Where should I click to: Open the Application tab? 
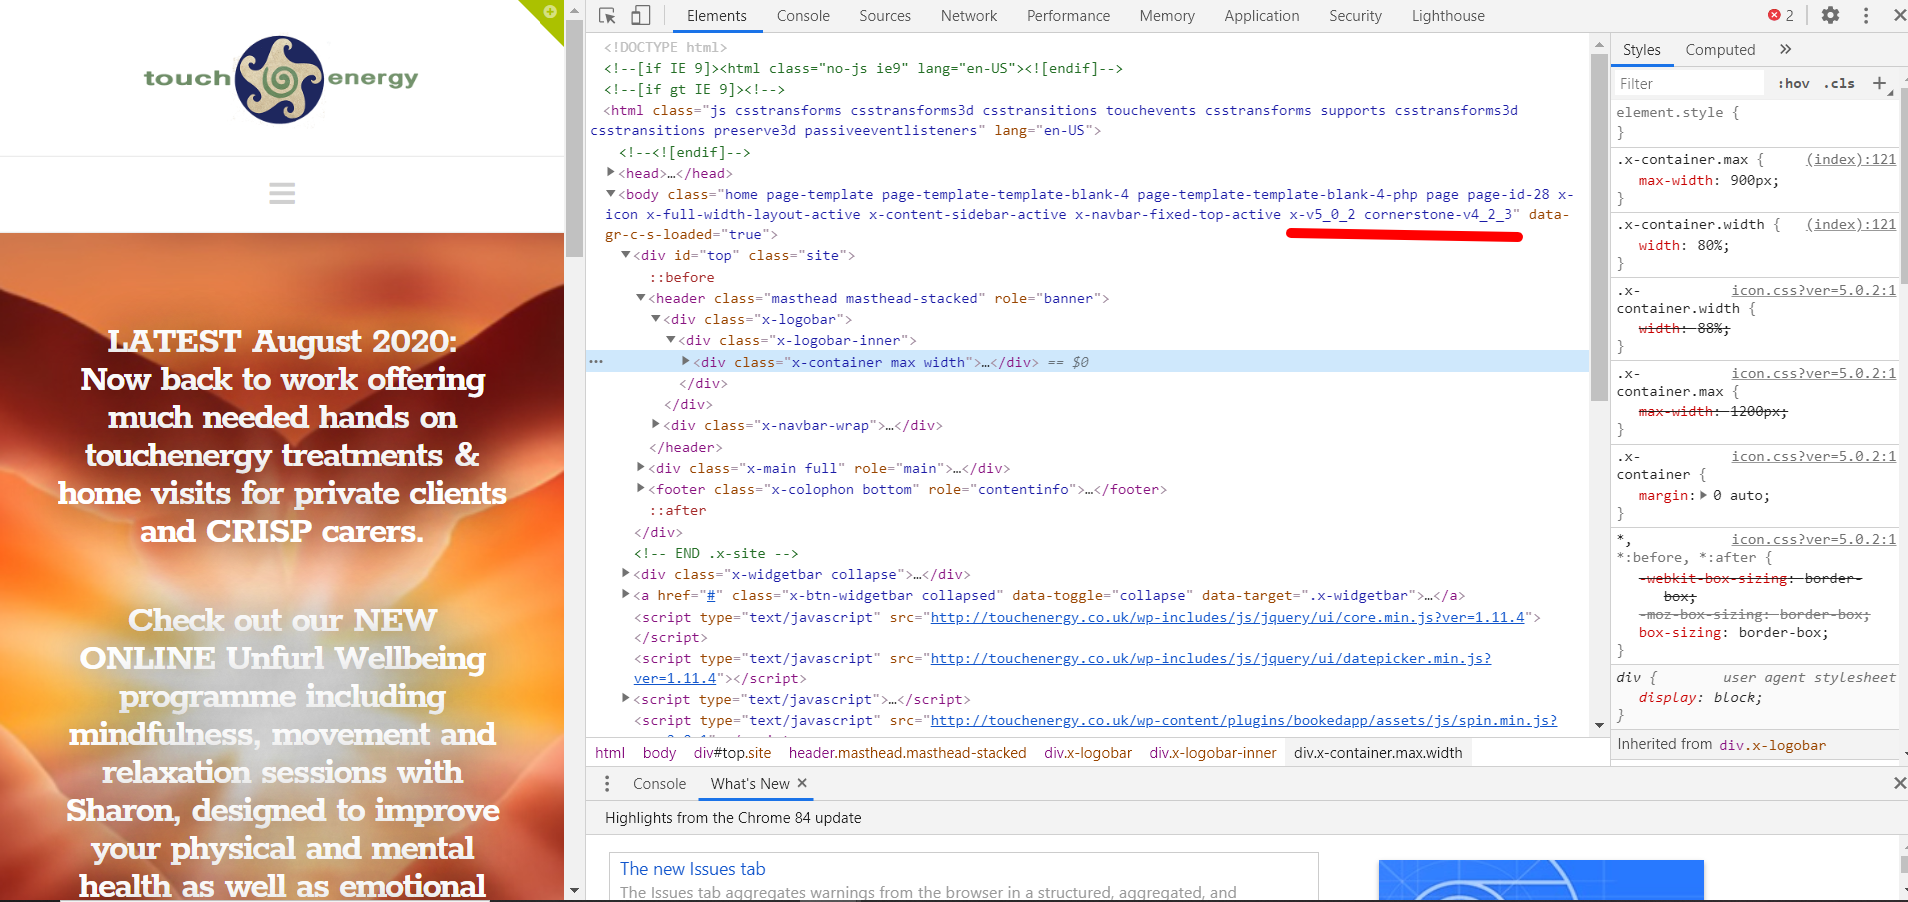[x=1262, y=16]
